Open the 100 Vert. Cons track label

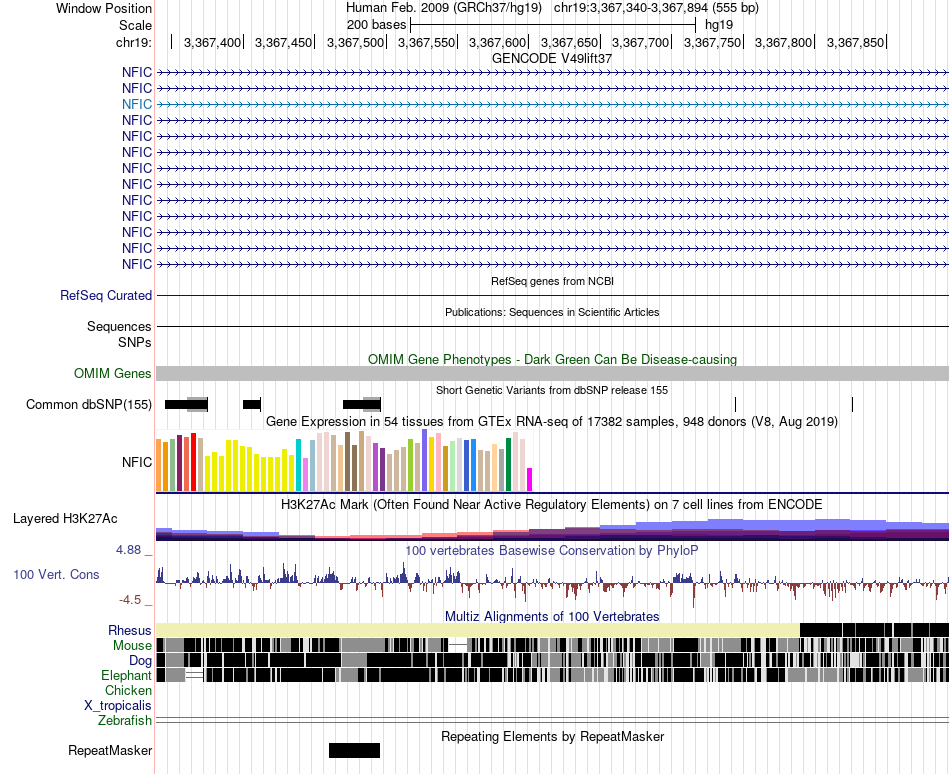point(56,574)
